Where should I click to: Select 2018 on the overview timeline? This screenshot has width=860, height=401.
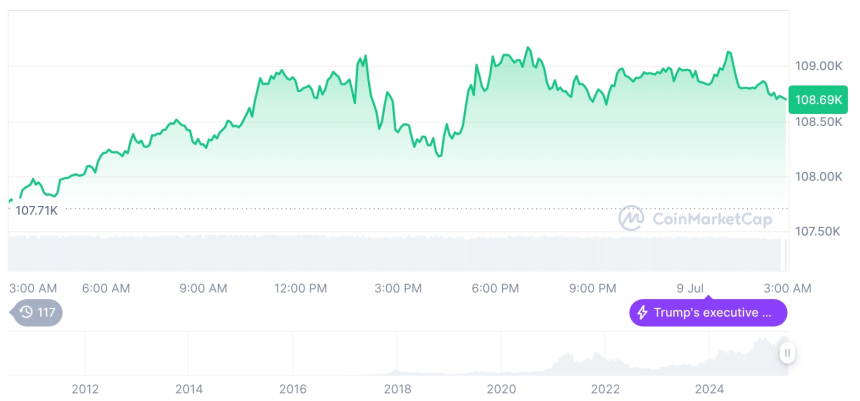point(397,388)
